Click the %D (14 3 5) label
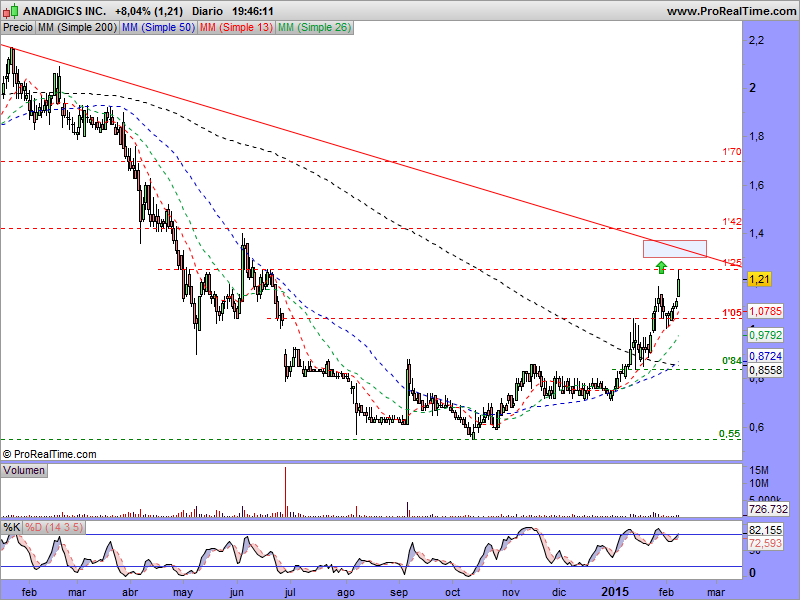This screenshot has width=800, height=600. pos(54,527)
